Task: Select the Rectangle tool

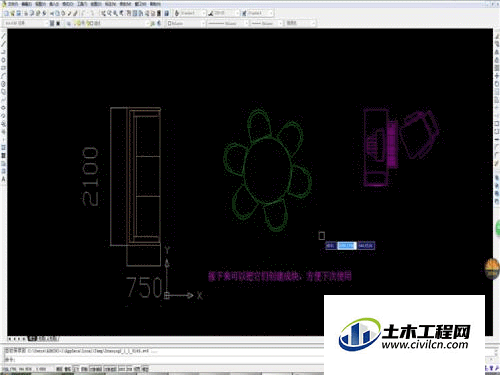Action: (4, 68)
